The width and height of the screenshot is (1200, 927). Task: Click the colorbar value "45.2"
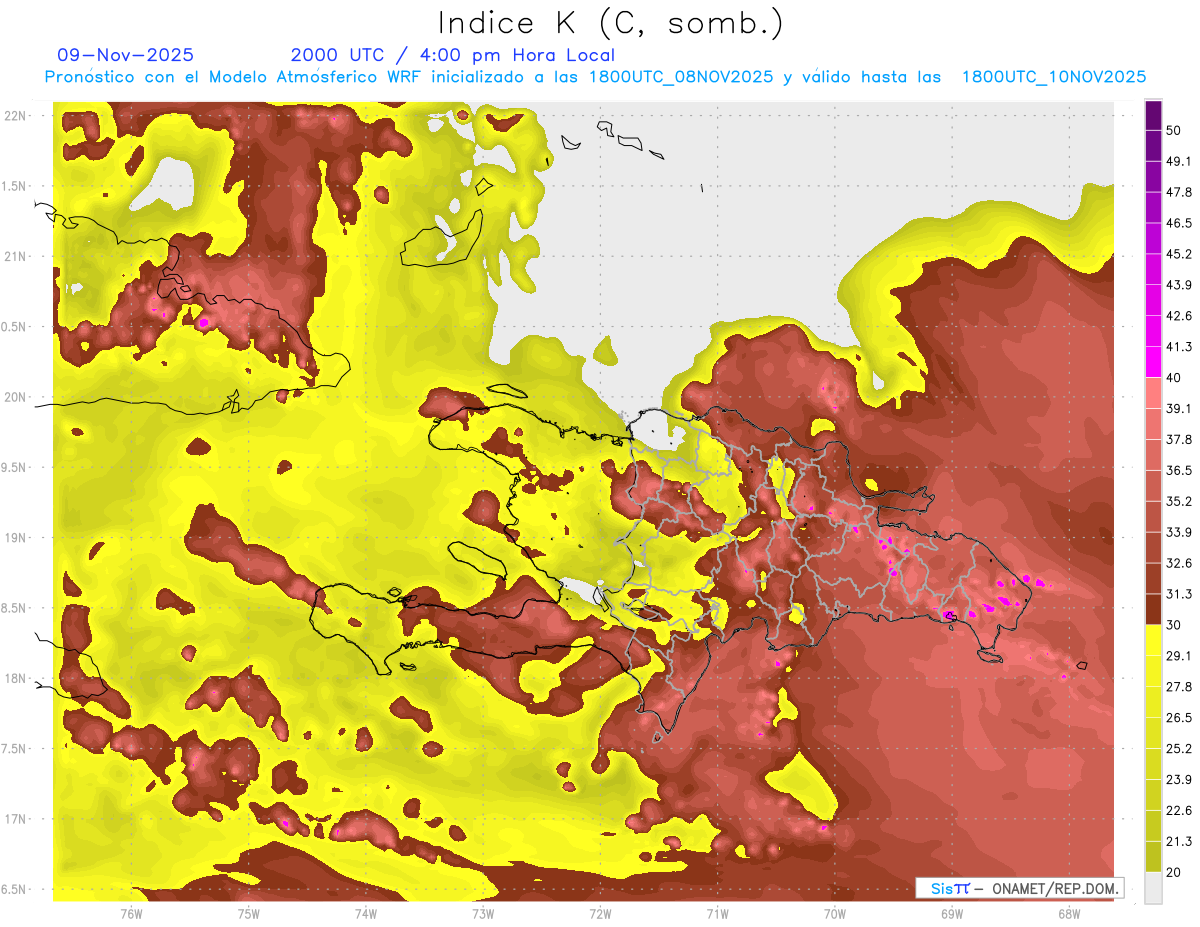[1179, 254]
